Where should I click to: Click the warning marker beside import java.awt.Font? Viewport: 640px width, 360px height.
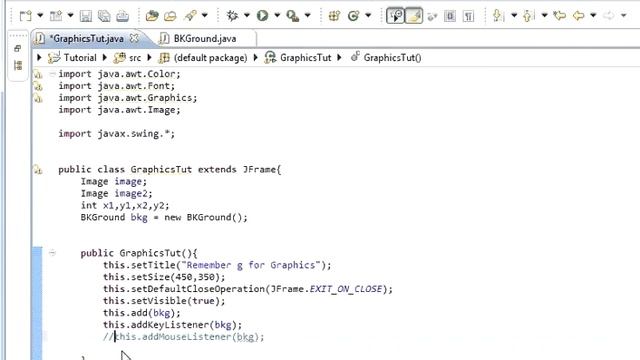38,86
